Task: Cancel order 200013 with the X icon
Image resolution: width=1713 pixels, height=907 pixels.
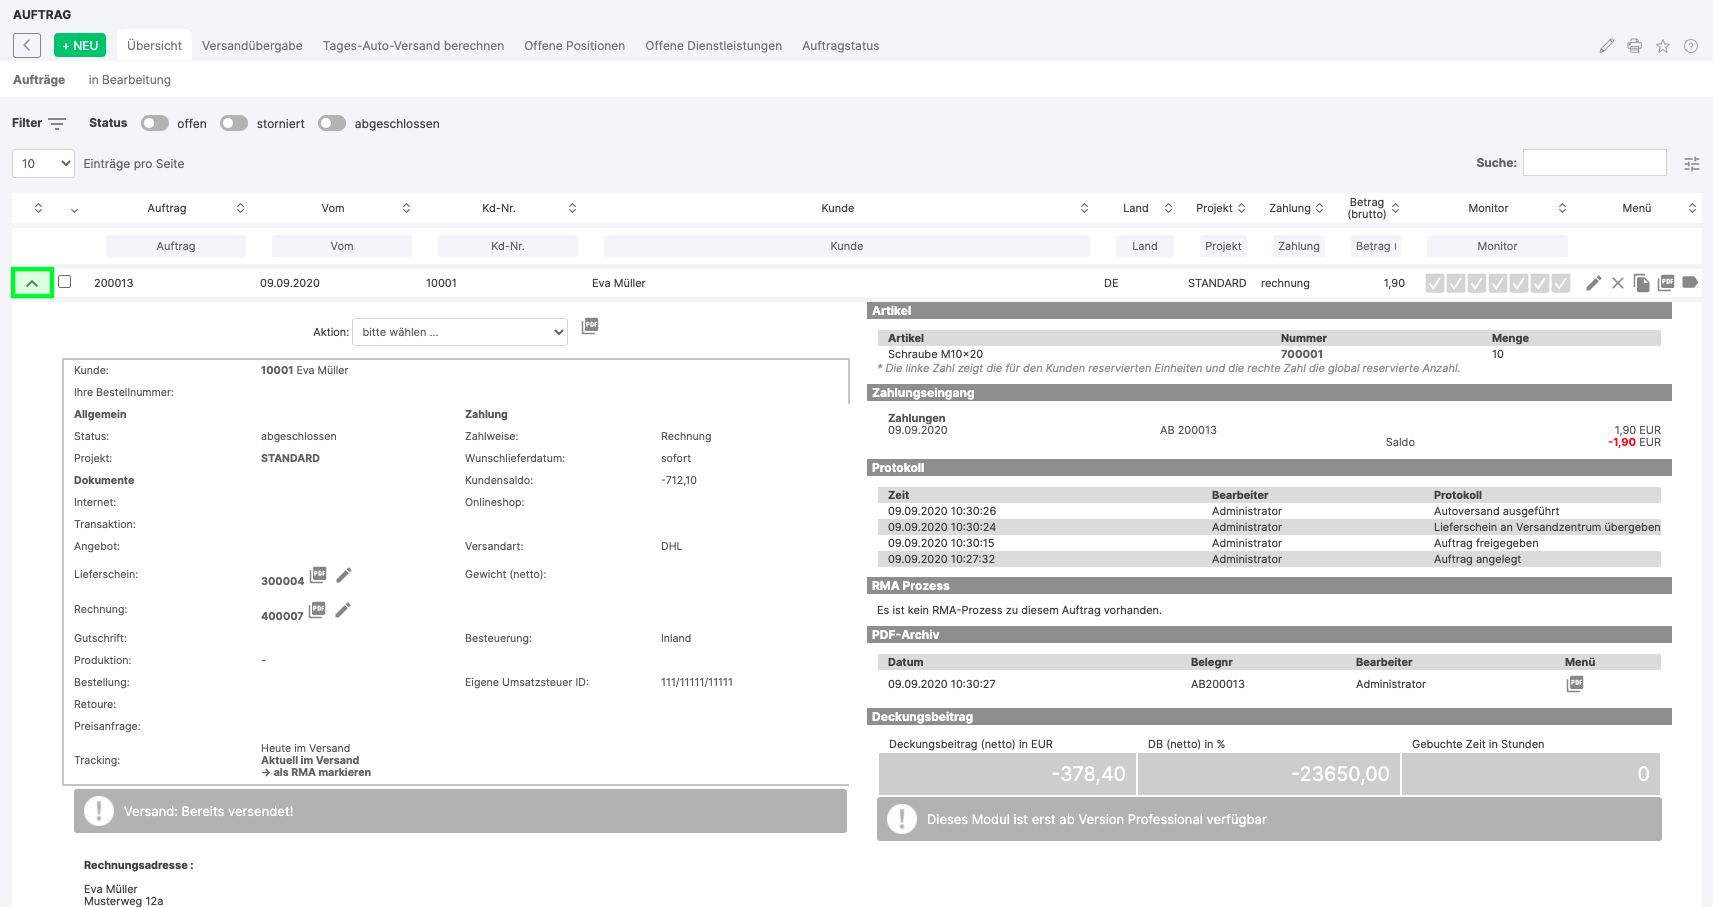Action: 1617,283
